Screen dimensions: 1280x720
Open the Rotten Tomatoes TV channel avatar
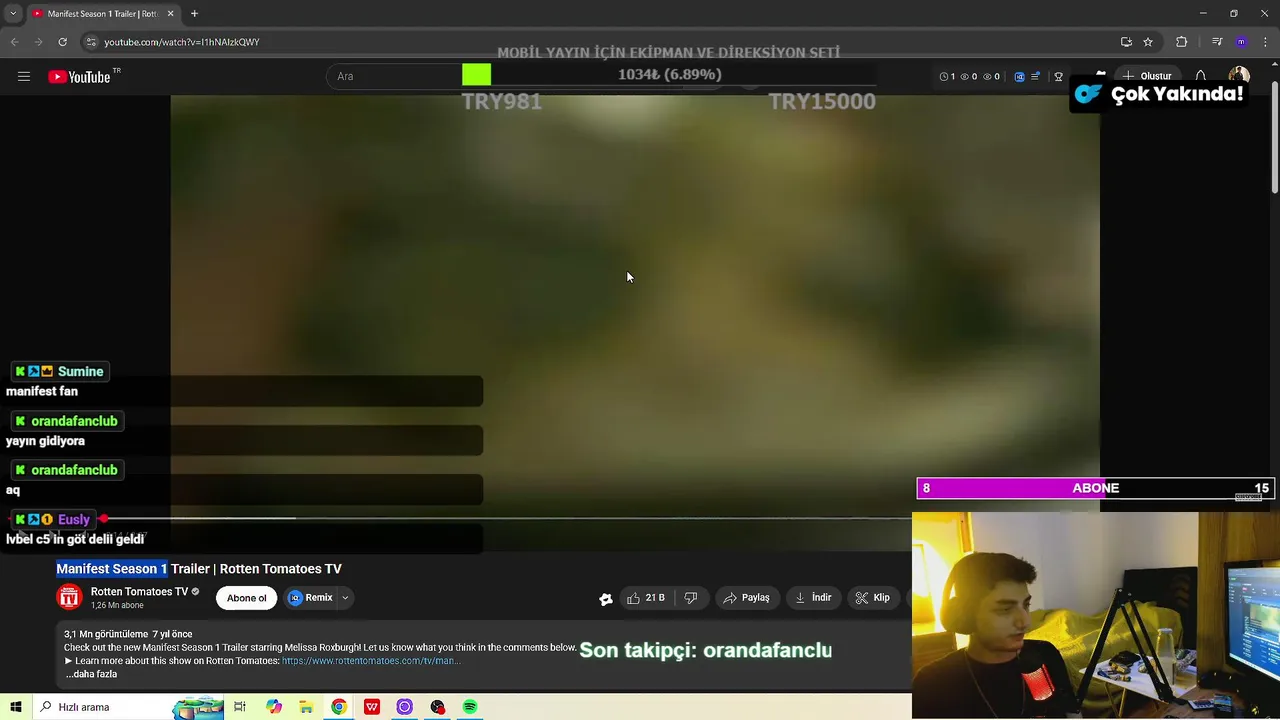(x=69, y=598)
